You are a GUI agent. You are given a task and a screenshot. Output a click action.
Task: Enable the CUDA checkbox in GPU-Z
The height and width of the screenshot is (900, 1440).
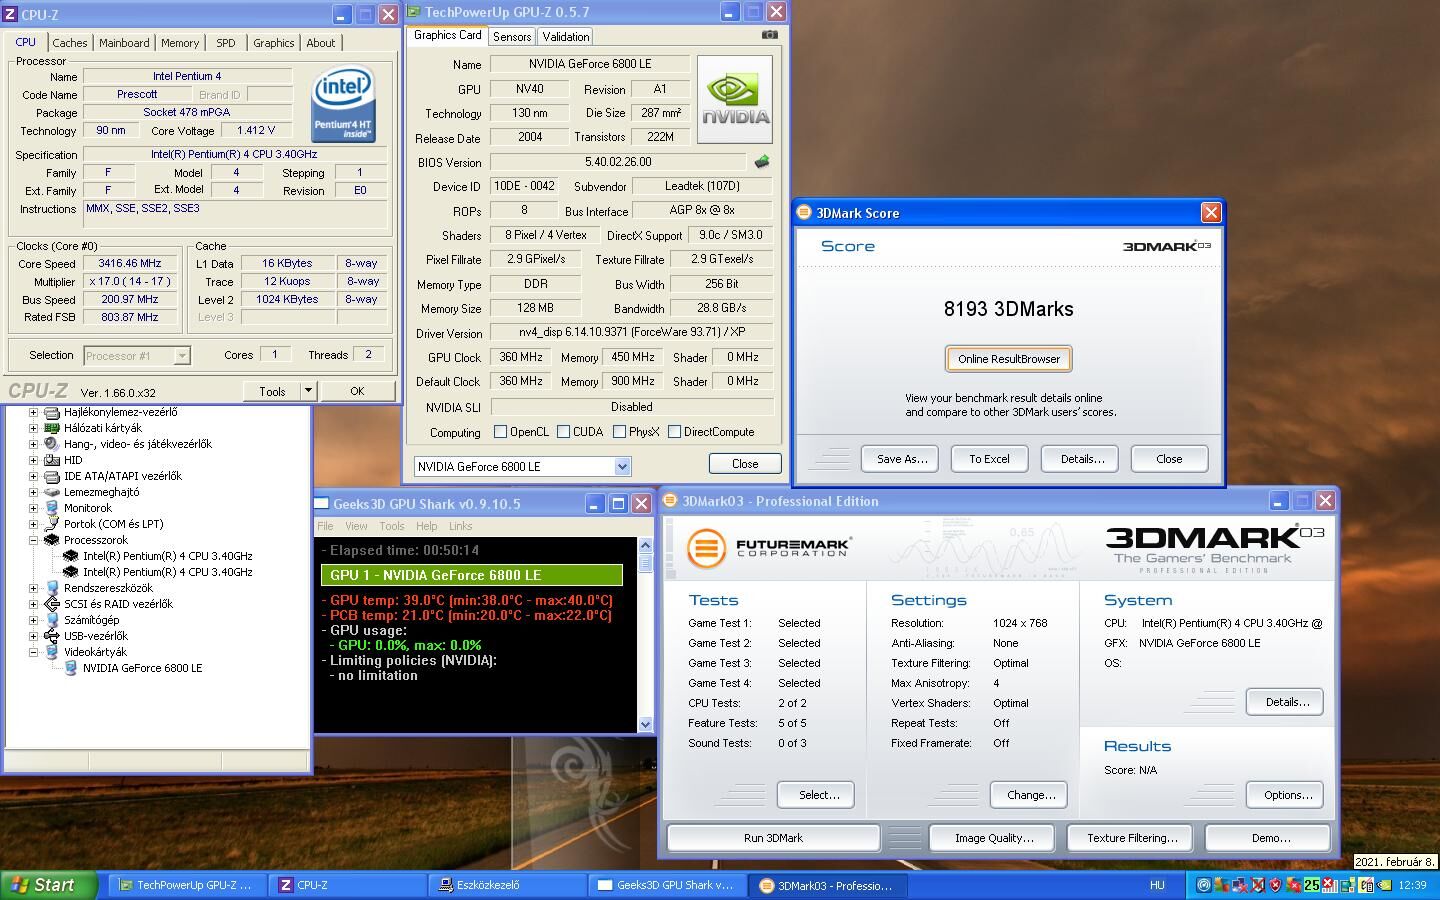[x=564, y=432]
